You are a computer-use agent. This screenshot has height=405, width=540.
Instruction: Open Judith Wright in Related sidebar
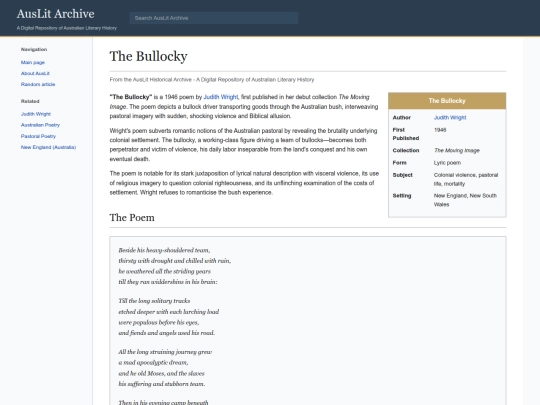[36, 114]
